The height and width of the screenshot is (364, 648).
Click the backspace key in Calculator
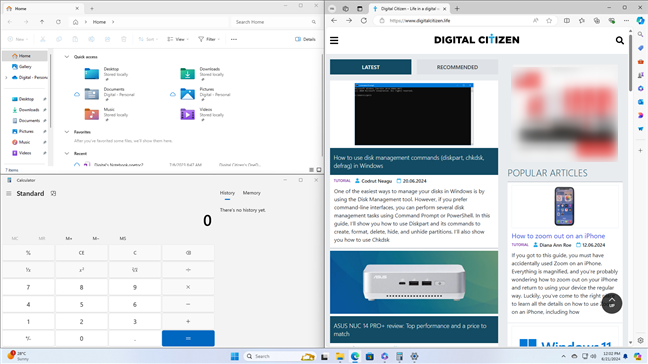(x=188, y=253)
